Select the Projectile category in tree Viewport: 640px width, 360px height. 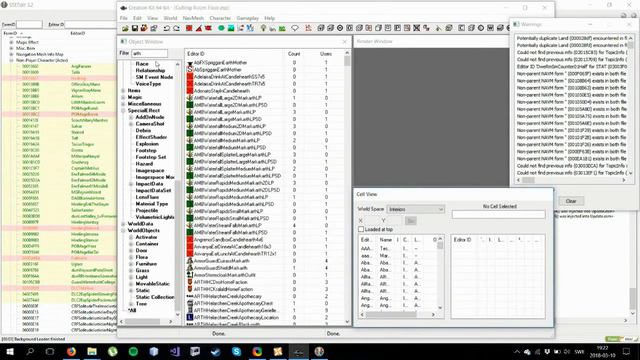147,210
